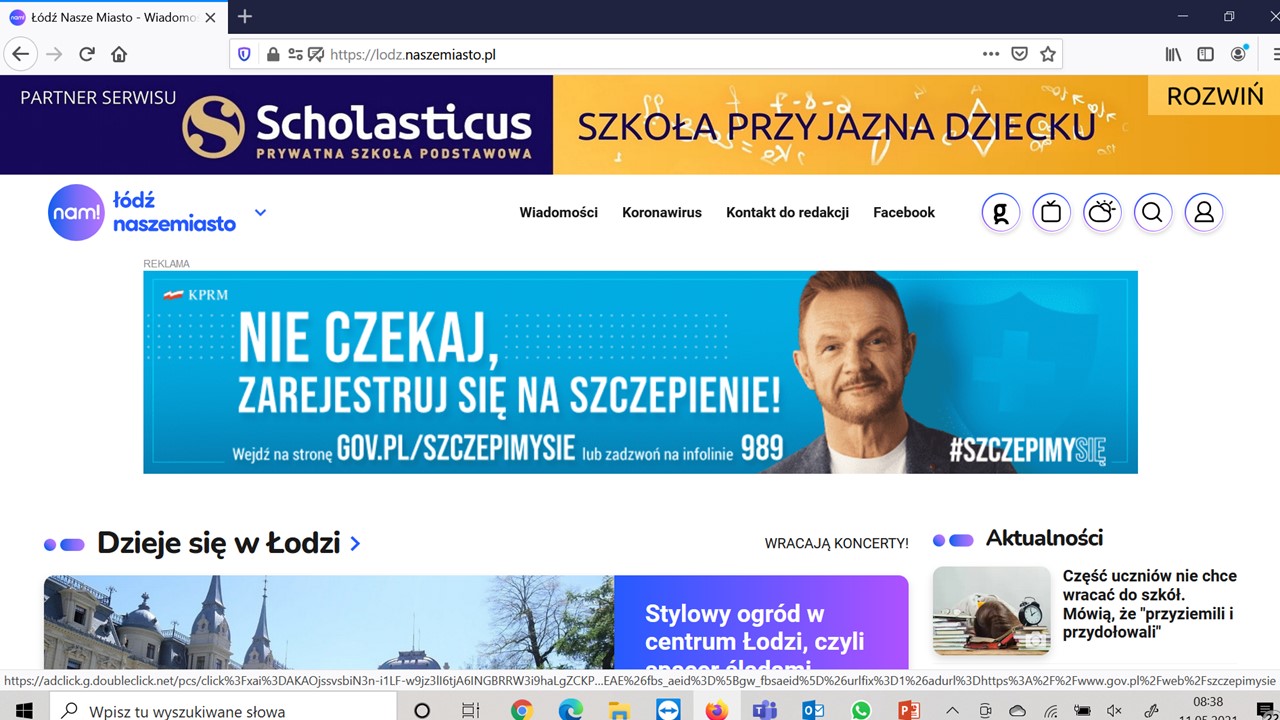Open the Kontakt do redakcji link
The width and height of the screenshot is (1280, 720).
coord(787,212)
